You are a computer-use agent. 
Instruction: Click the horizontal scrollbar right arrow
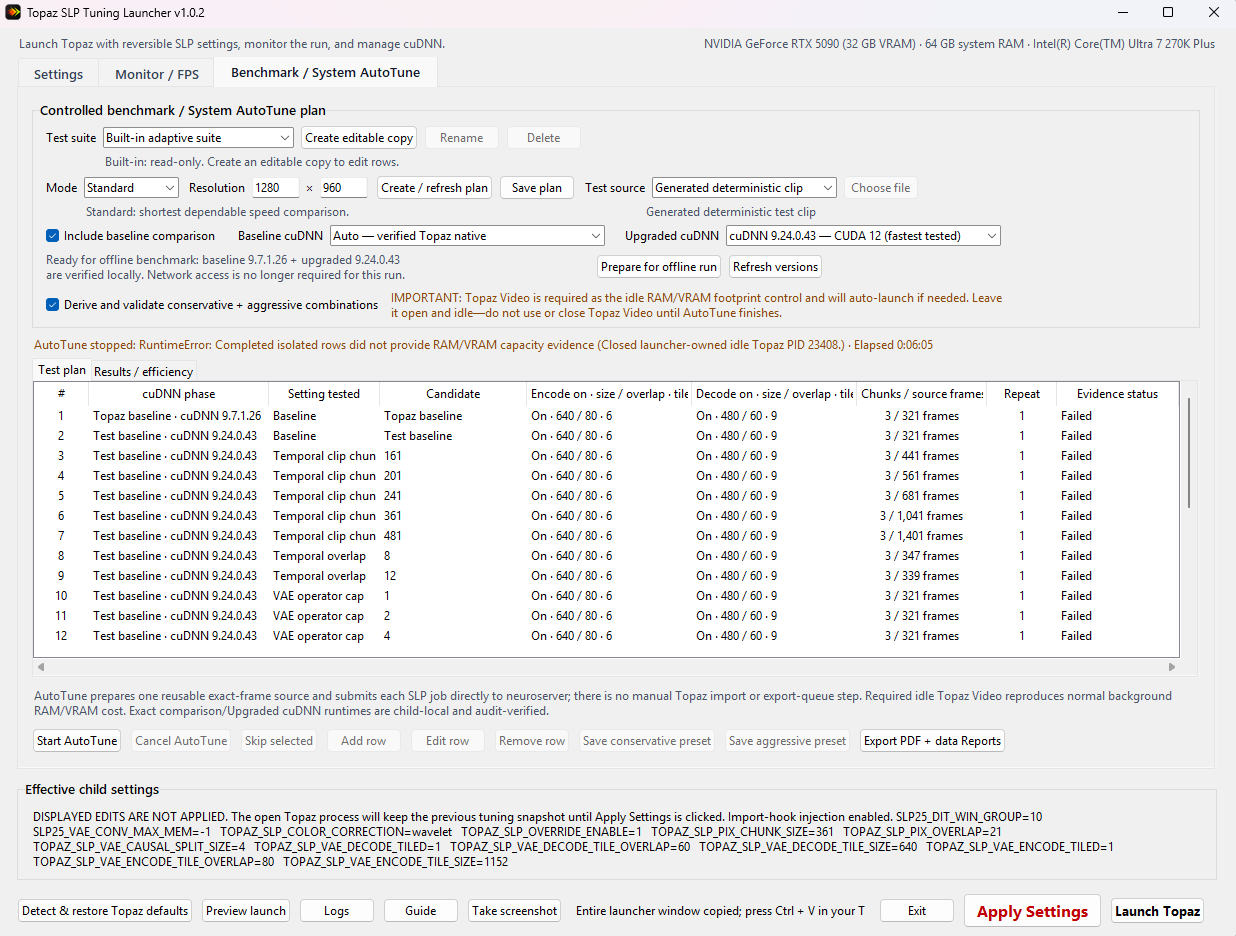(1172, 666)
